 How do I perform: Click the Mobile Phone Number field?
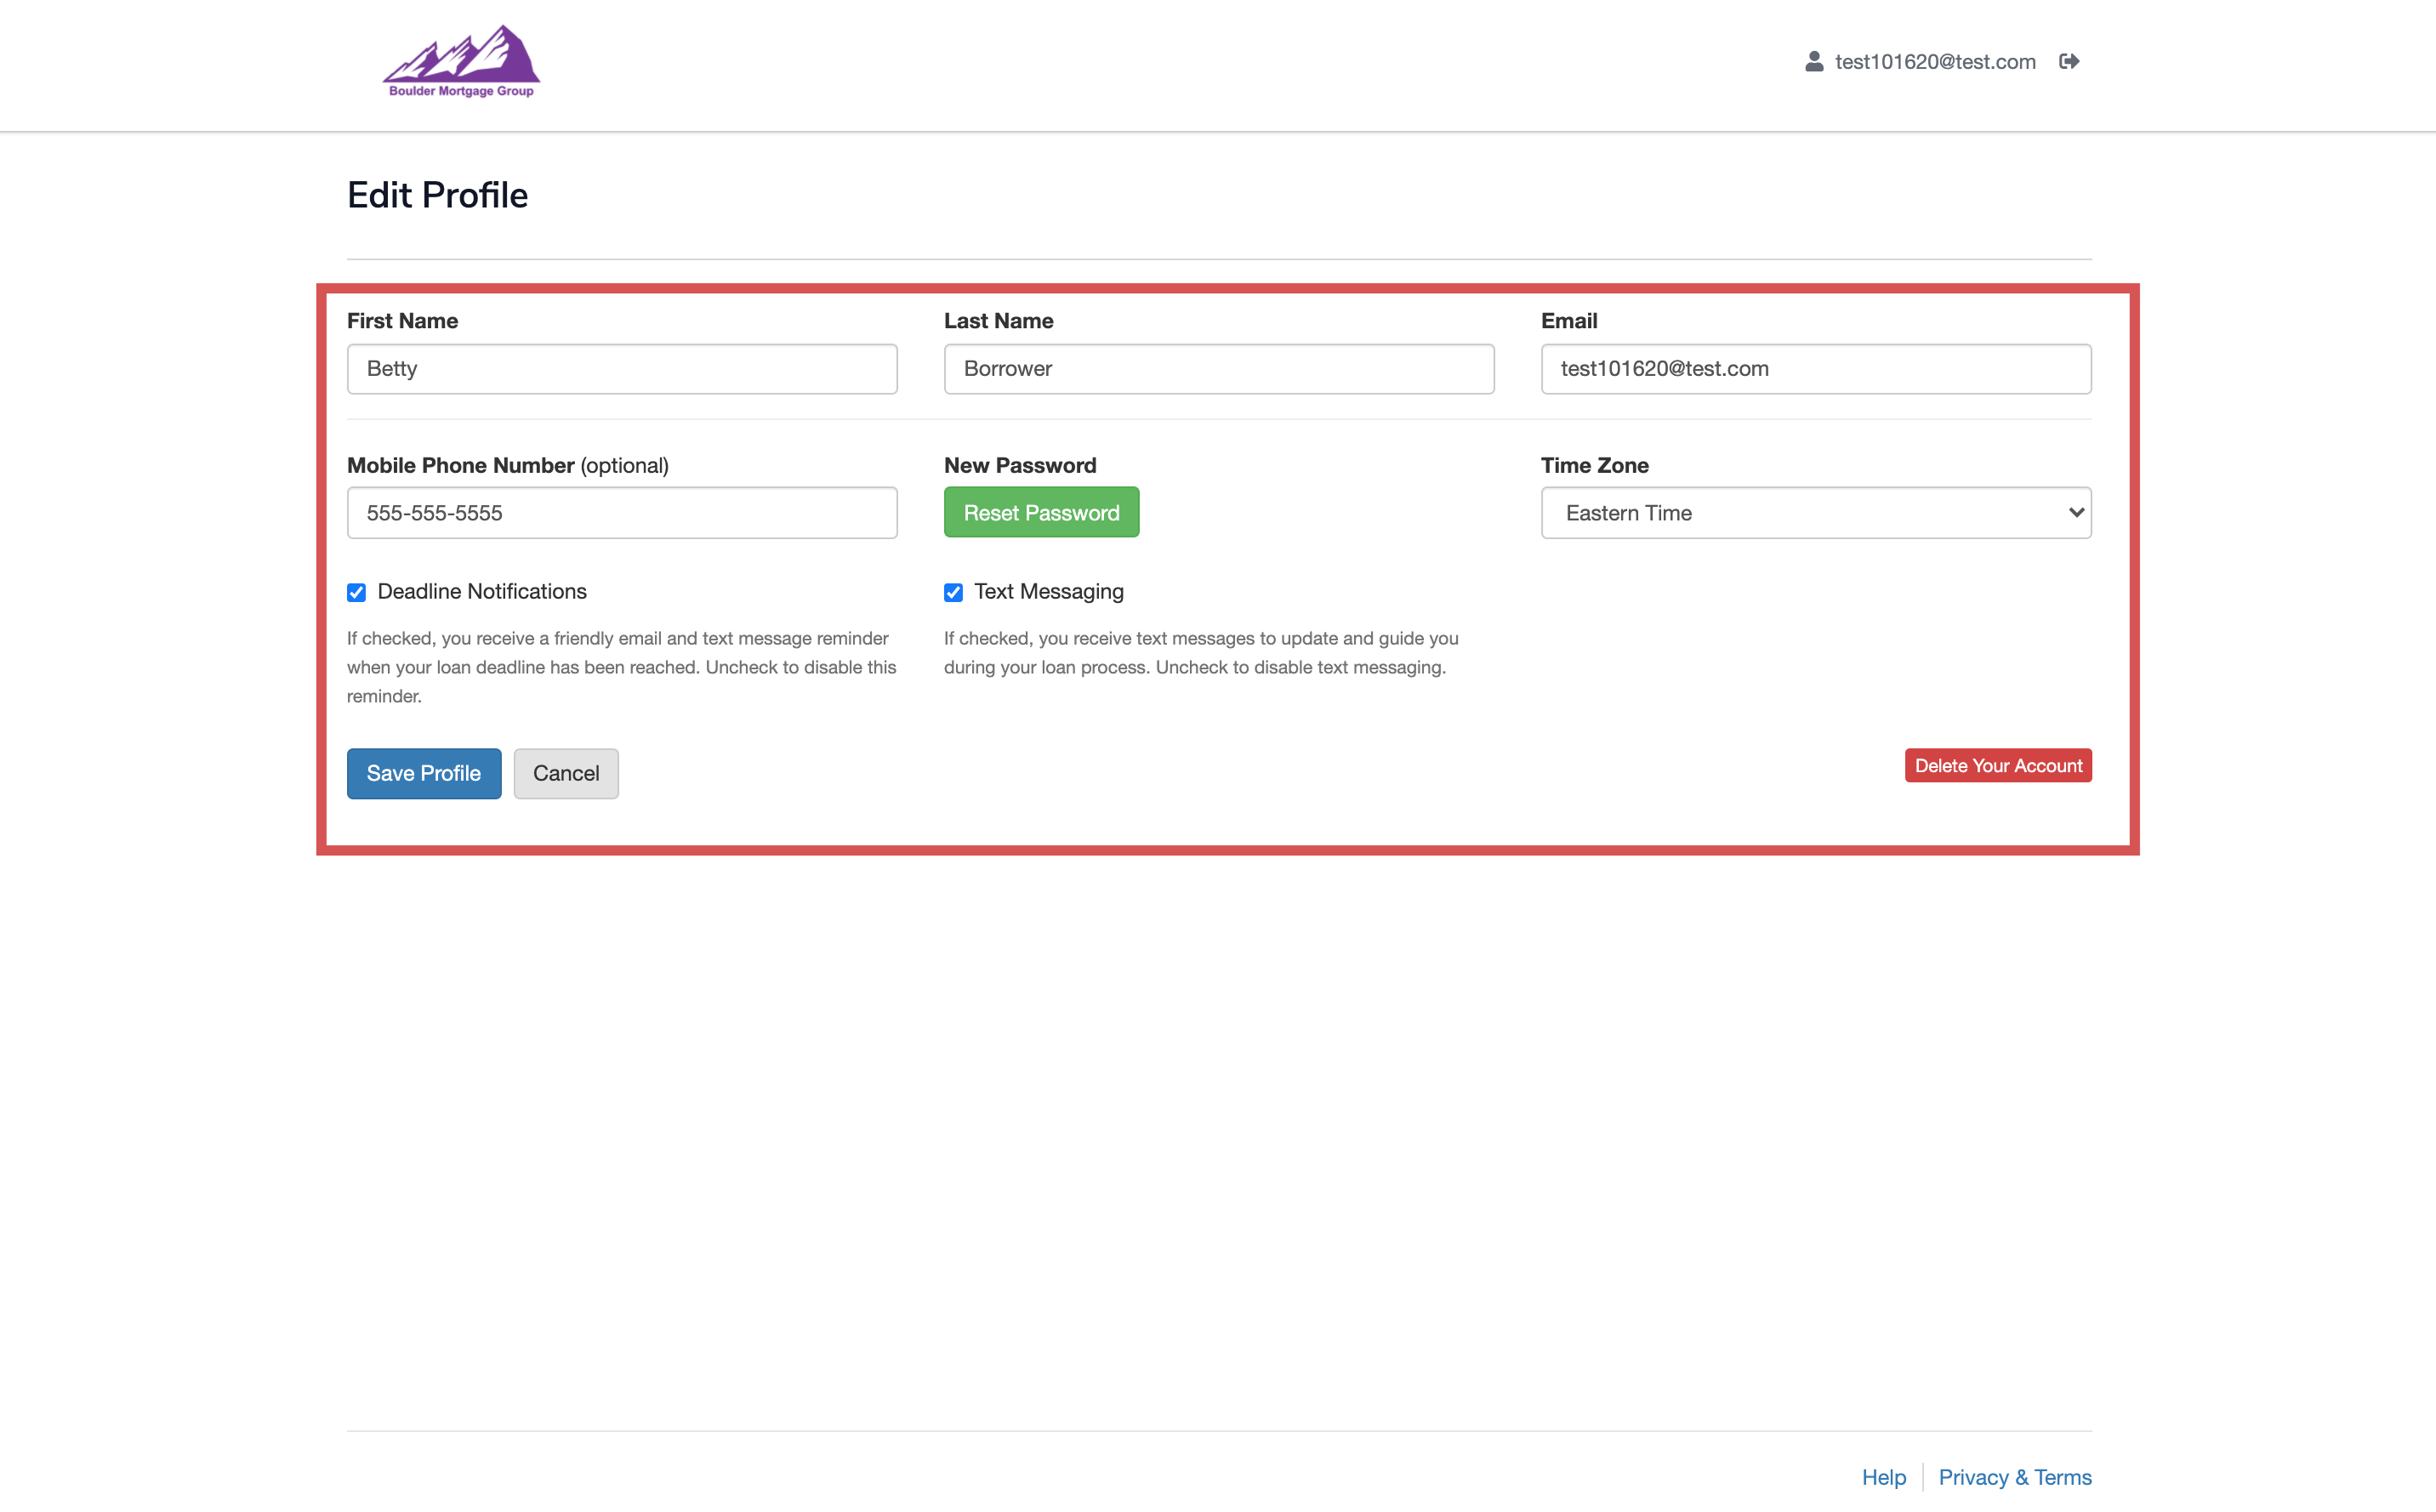[x=621, y=513]
